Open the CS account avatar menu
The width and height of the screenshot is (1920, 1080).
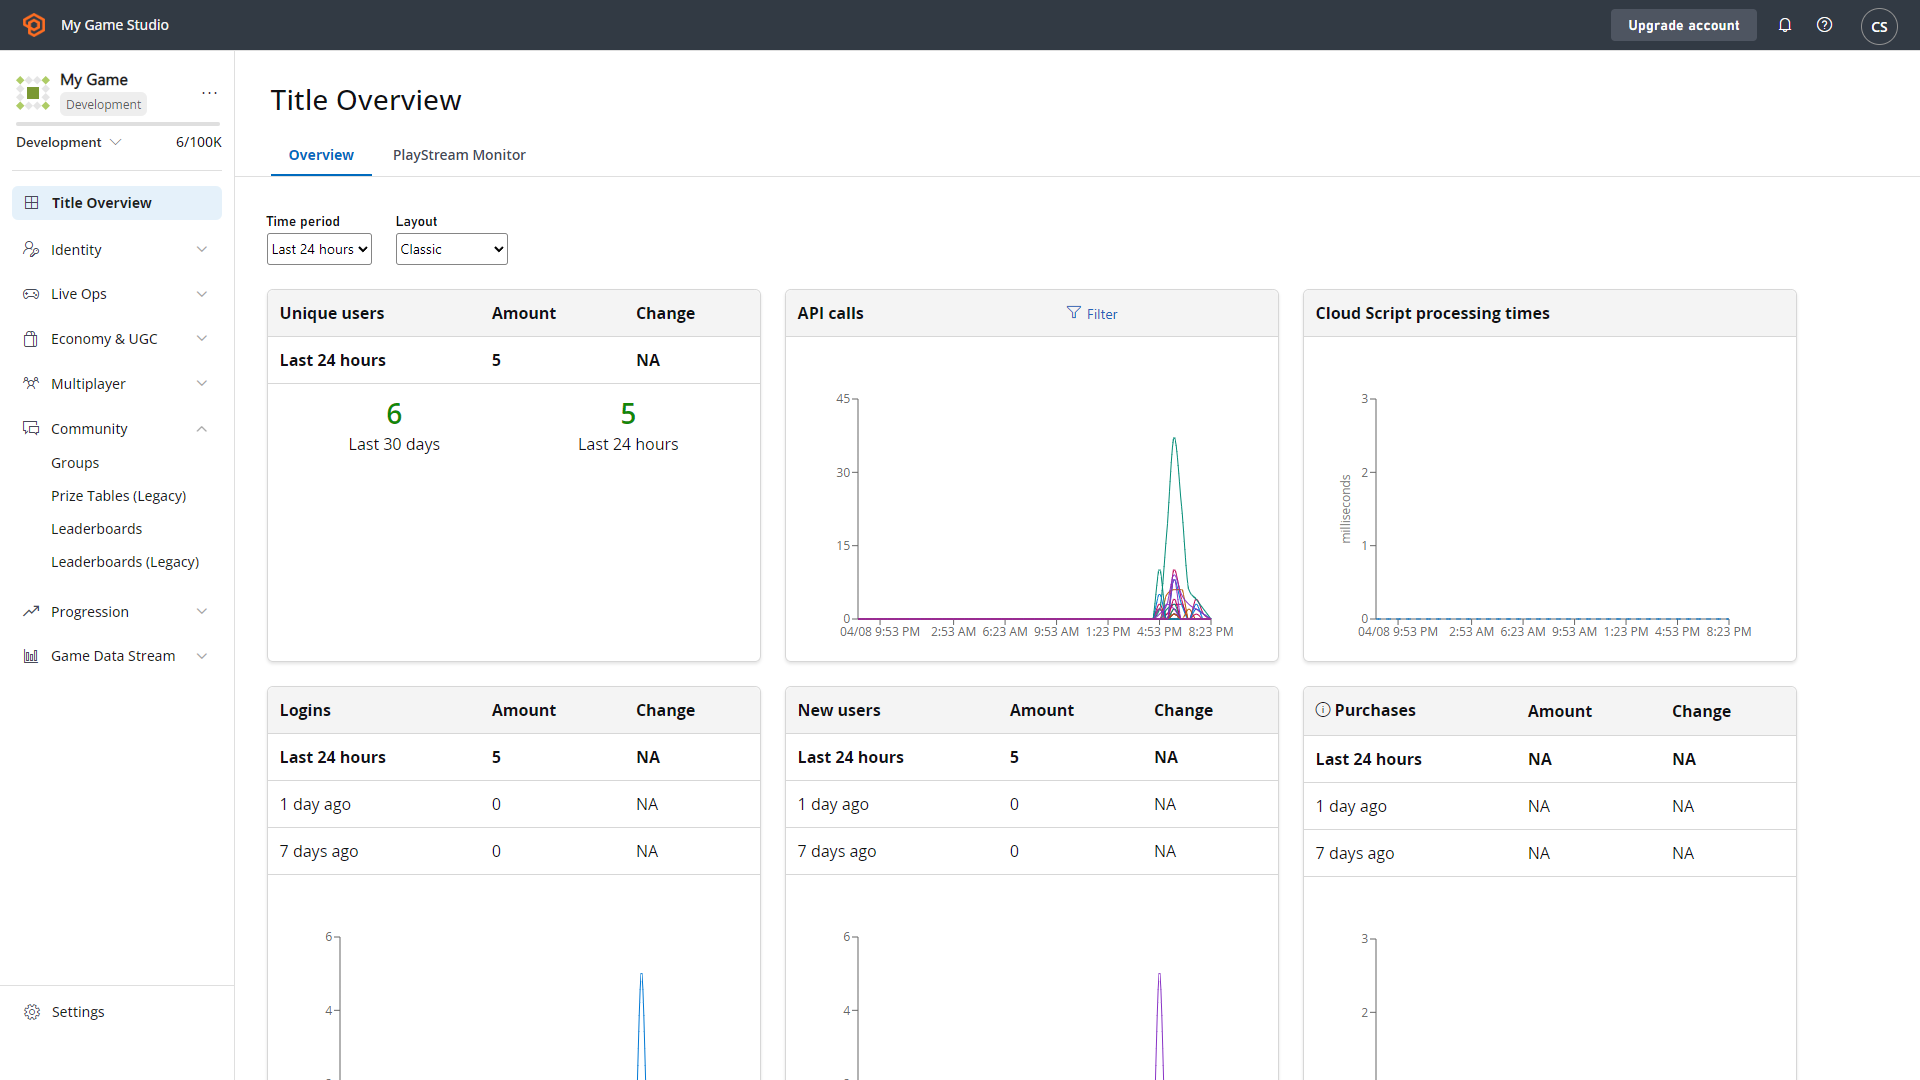1879,26
